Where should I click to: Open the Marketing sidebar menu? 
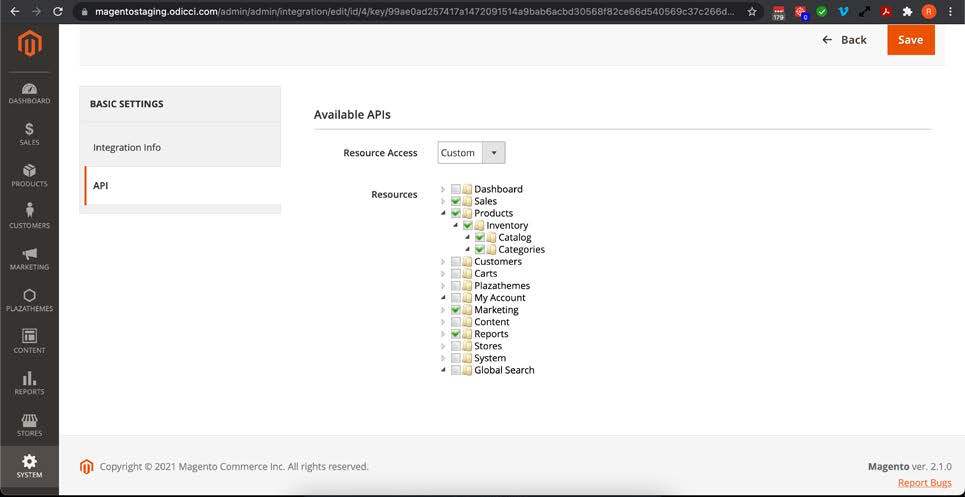(x=29, y=259)
